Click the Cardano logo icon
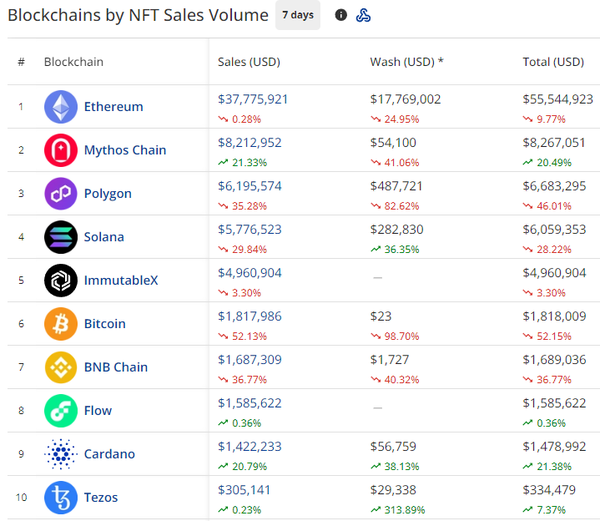 coord(61,454)
